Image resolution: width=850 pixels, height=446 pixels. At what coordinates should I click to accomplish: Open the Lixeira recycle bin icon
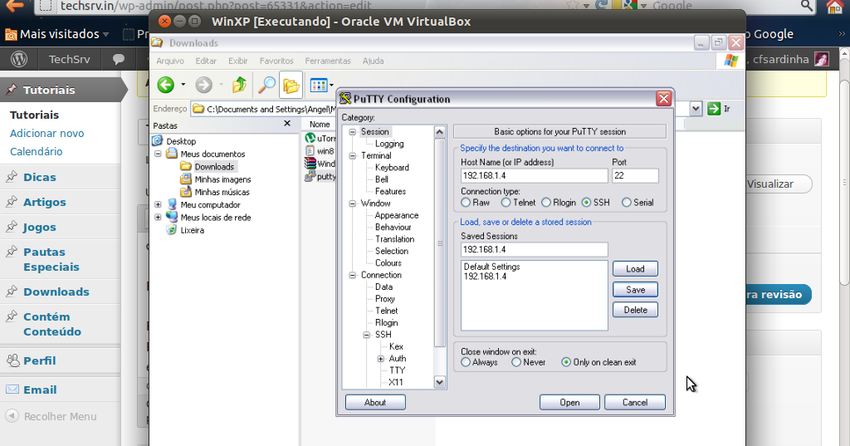[172, 230]
